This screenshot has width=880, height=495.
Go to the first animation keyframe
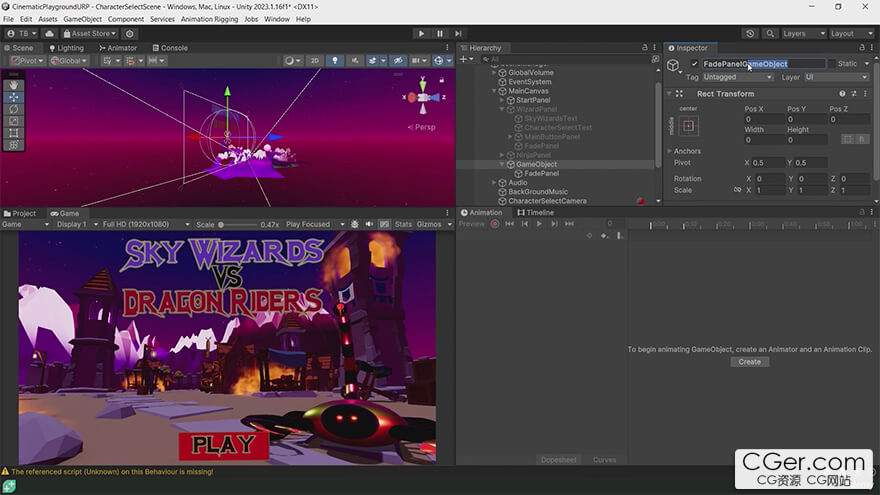tap(510, 224)
